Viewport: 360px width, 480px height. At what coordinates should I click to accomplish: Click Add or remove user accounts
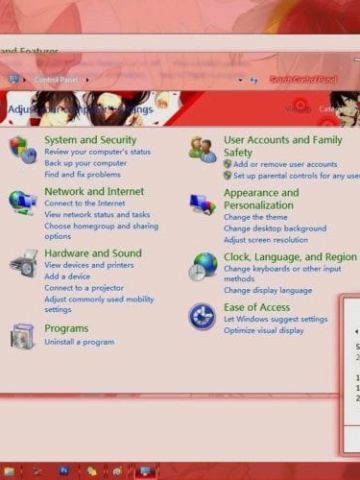(285, 164)
